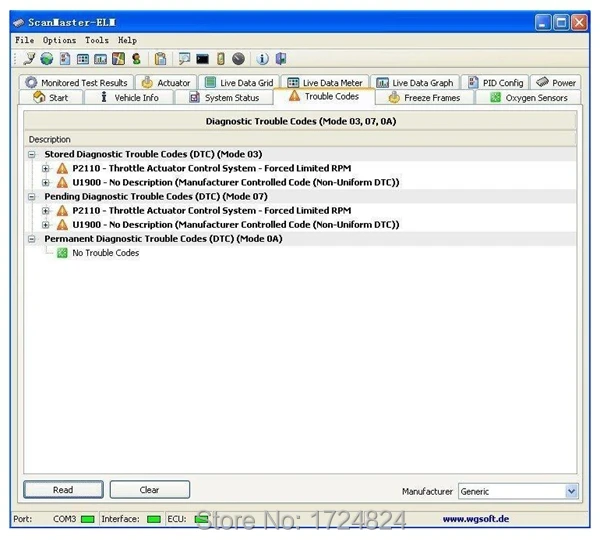This screenshot has width=600, height=540.
Task: Switch to the Power tab
Action: 556,83
